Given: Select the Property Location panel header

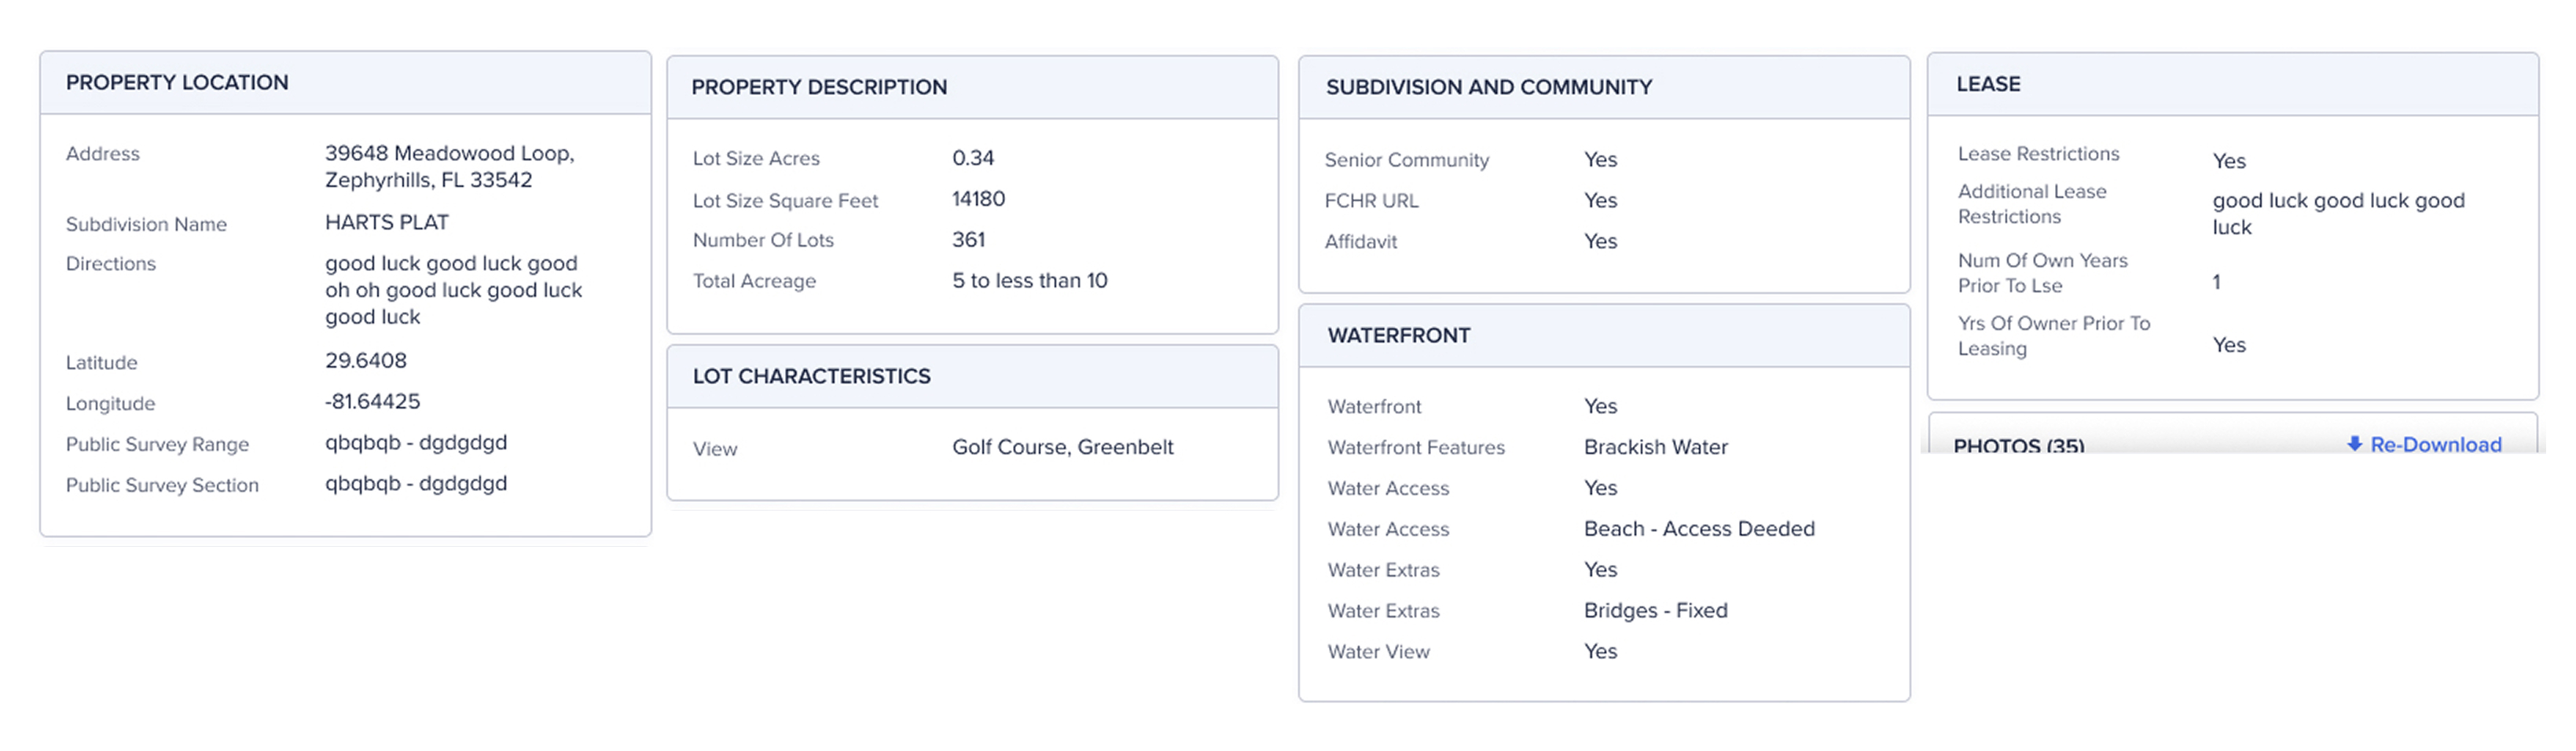Looking at the screenshot, I should click(345, 83).
